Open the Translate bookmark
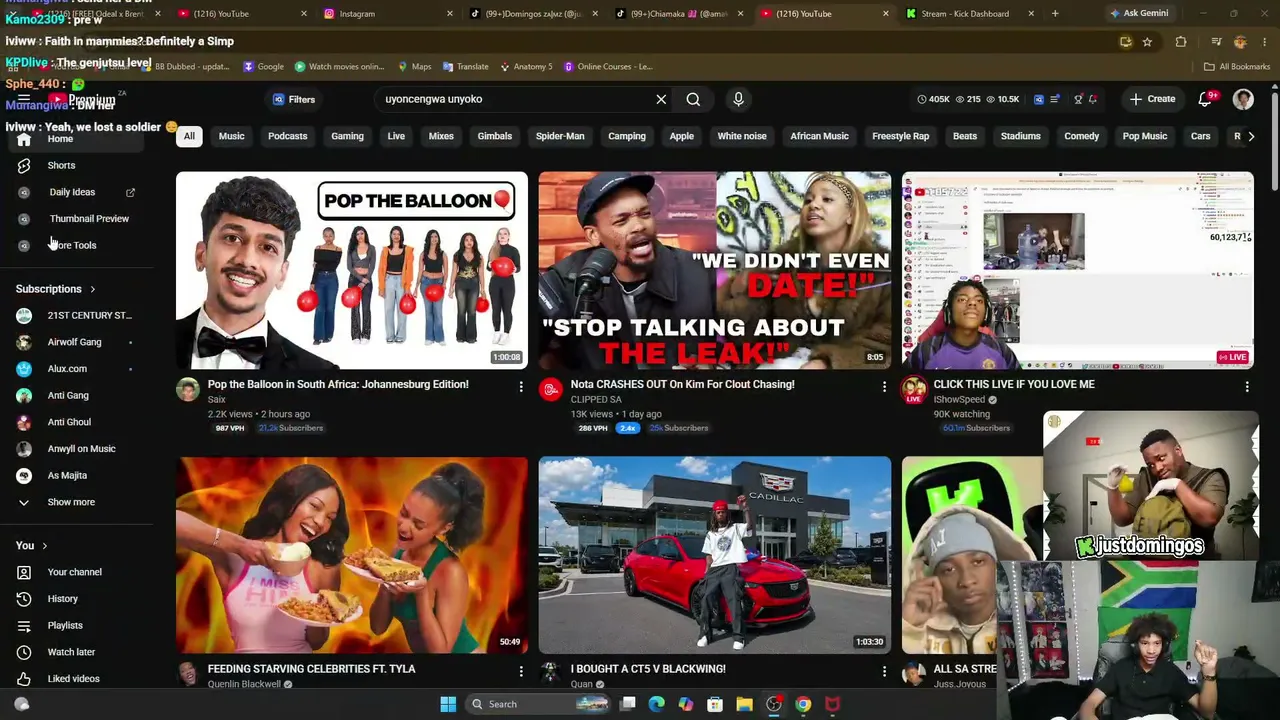This screenshot has width=1280, height=720. pyautogui.click(x=466, y=67)
